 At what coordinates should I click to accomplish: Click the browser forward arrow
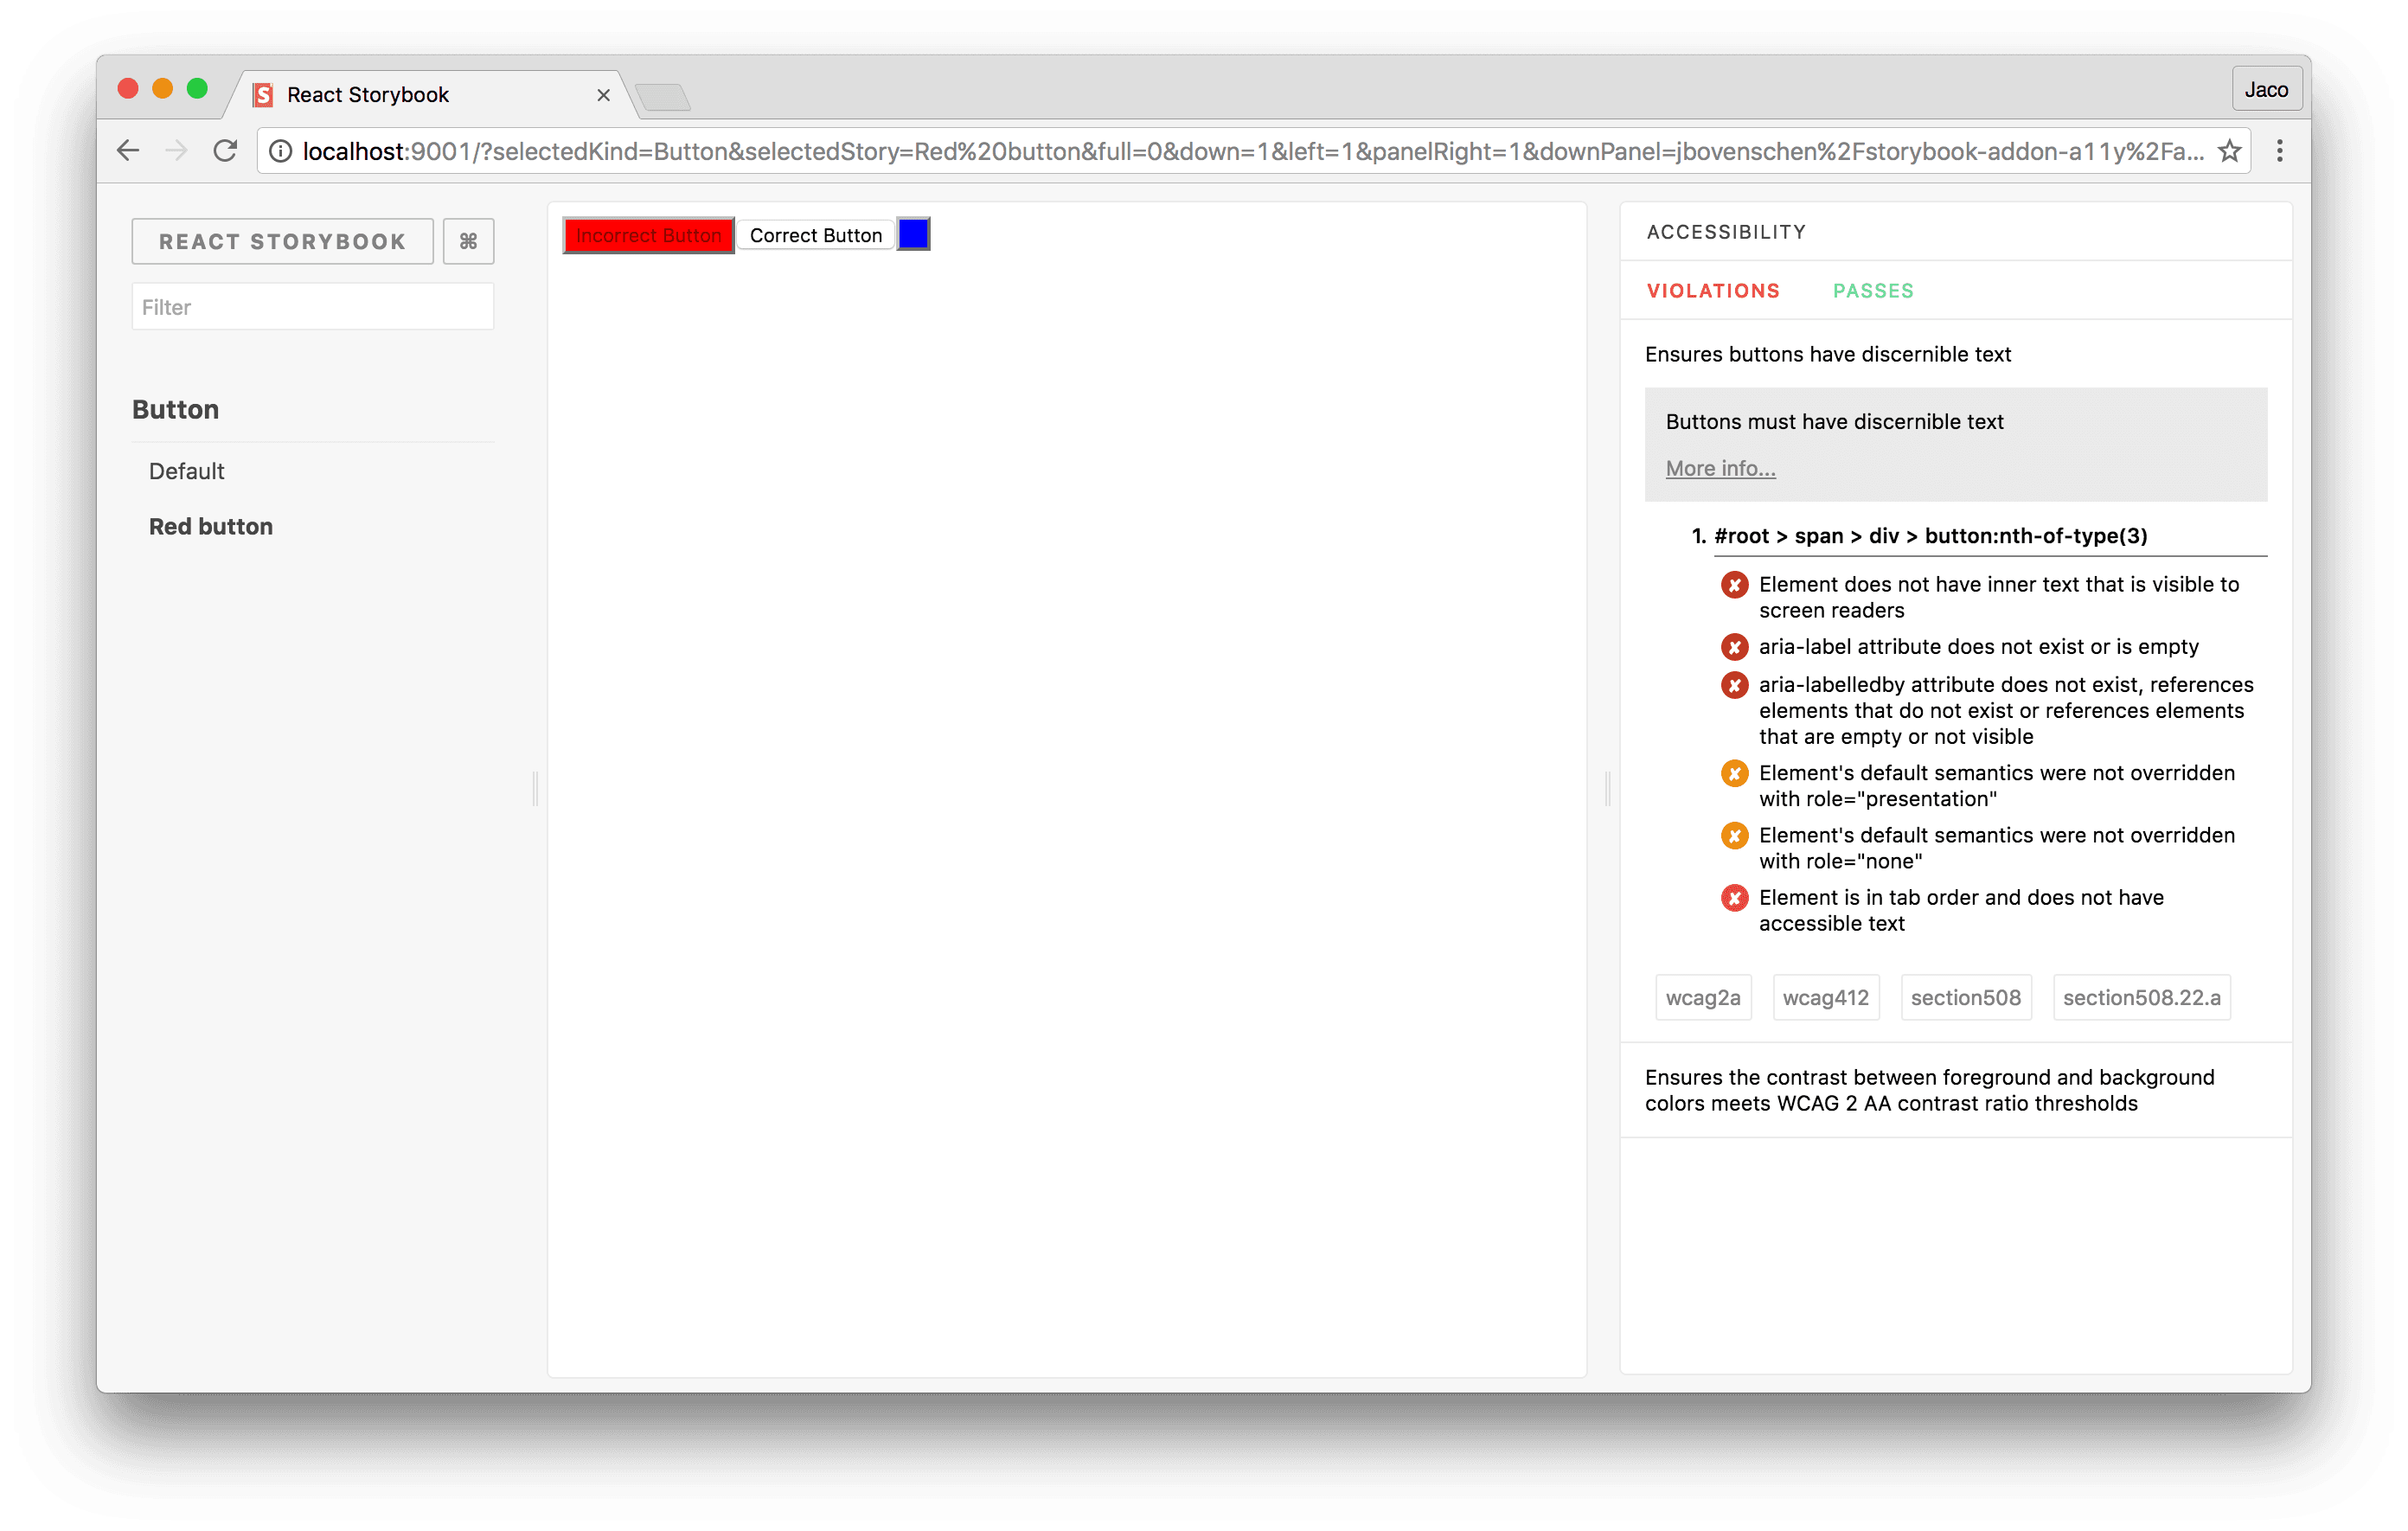[x=177, y=151]
